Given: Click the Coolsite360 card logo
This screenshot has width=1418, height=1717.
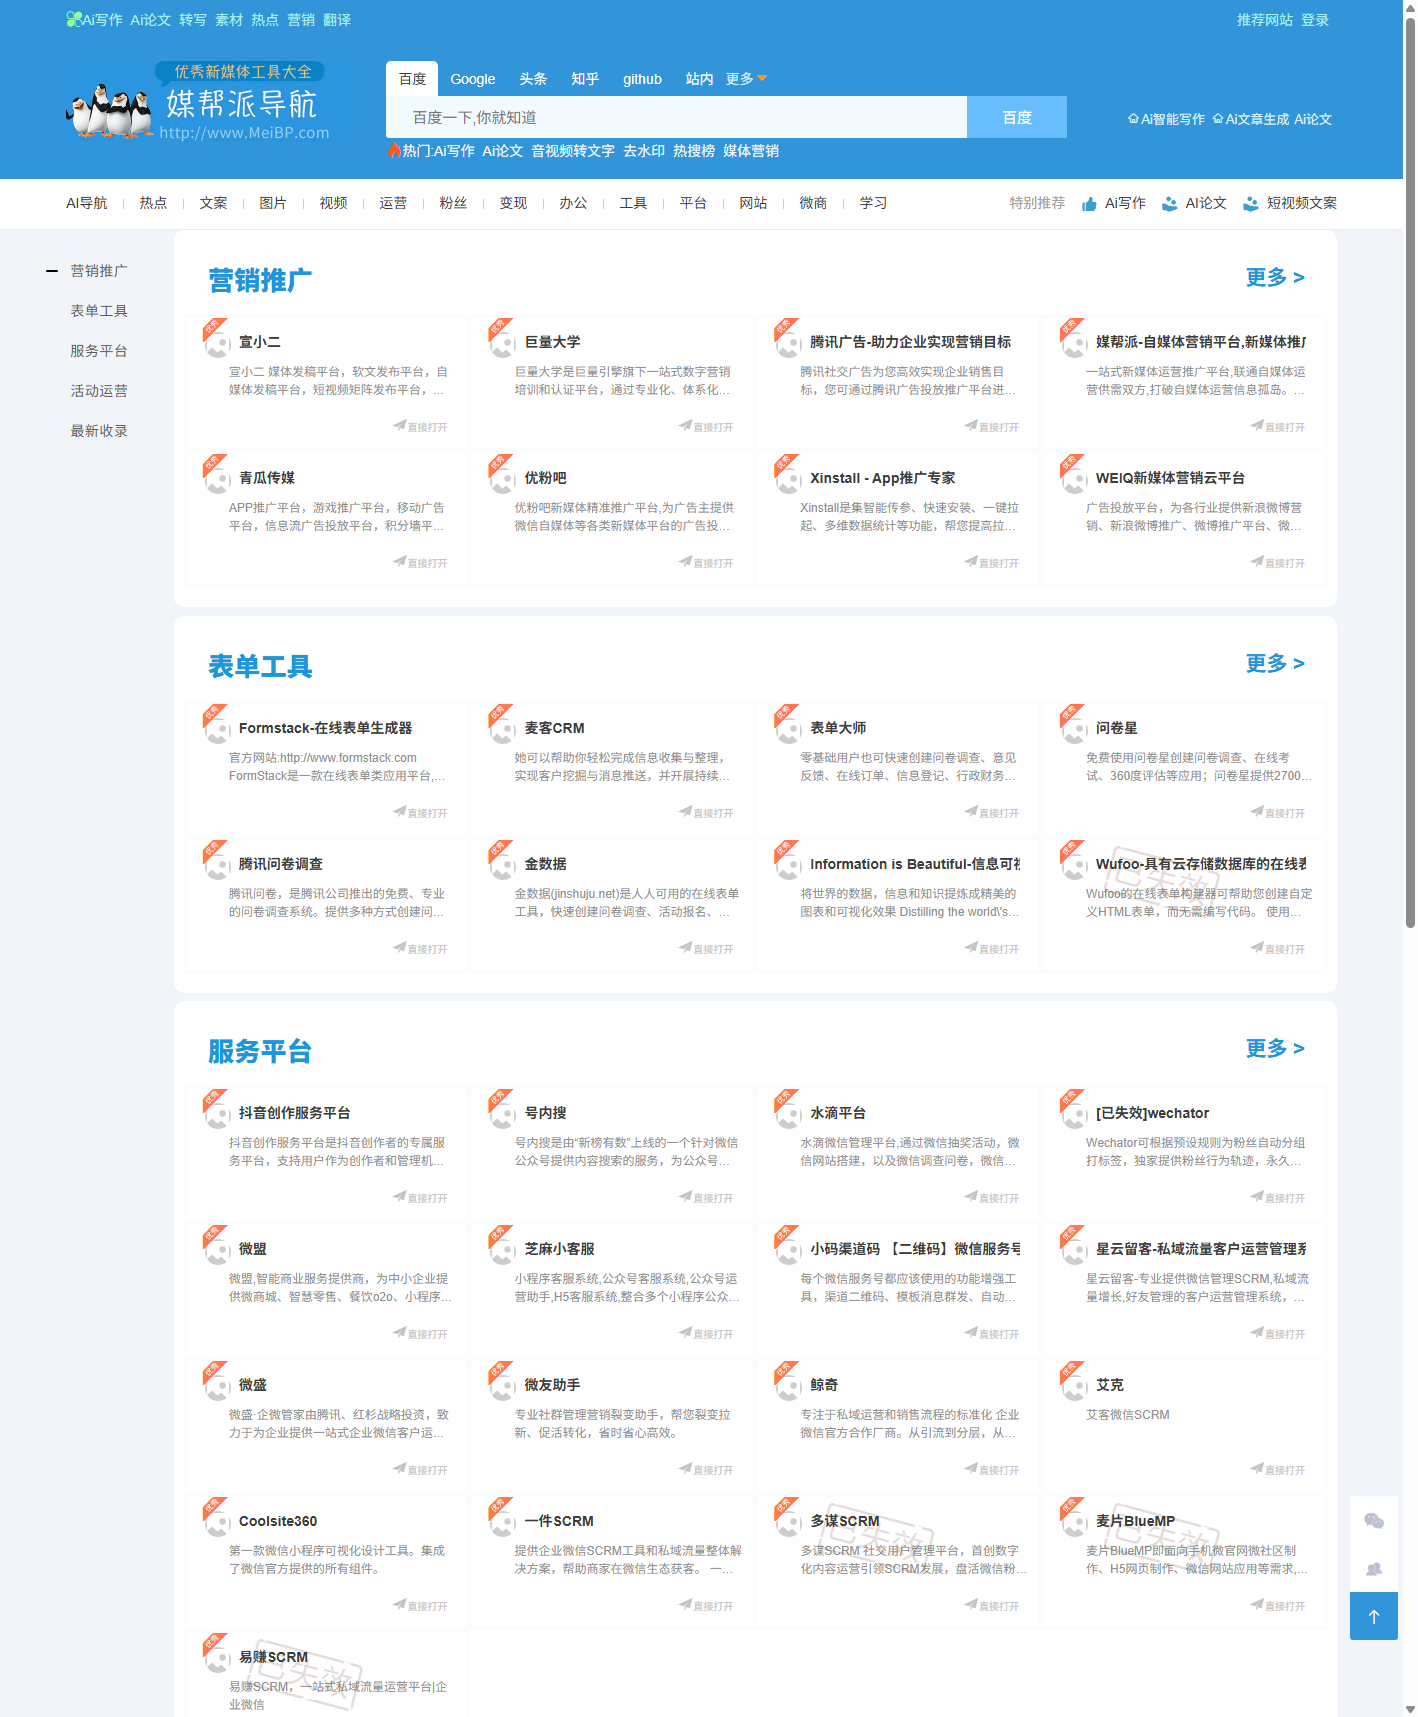Looking at the screenshot, I should [x=217, y=1523].
